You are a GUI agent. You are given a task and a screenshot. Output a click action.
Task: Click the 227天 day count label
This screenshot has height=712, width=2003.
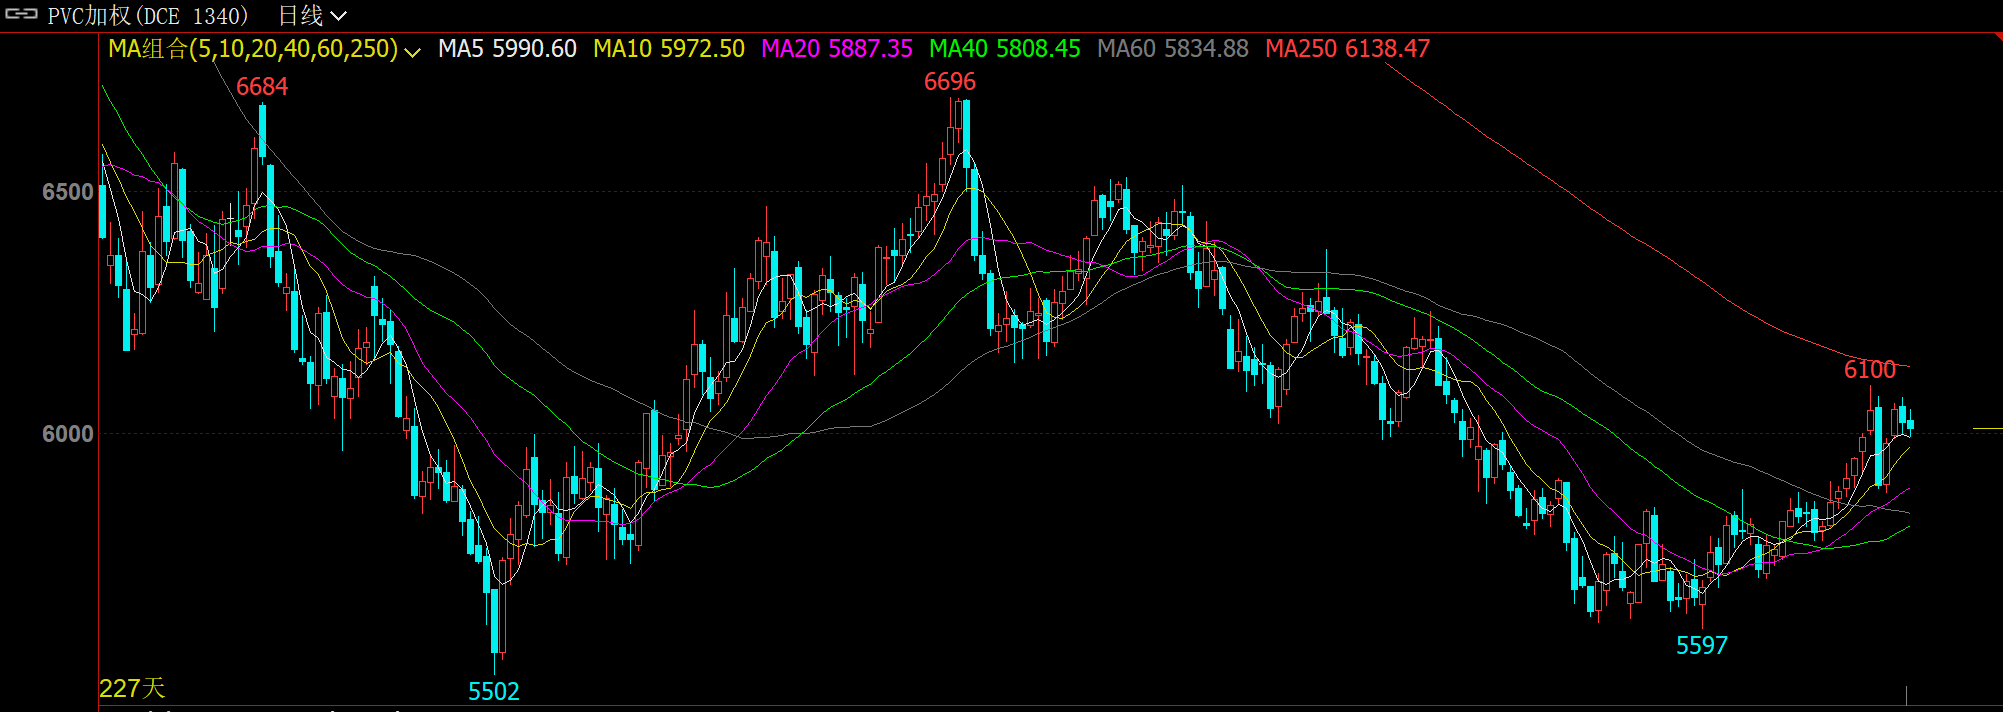click(x=132, y=688)
